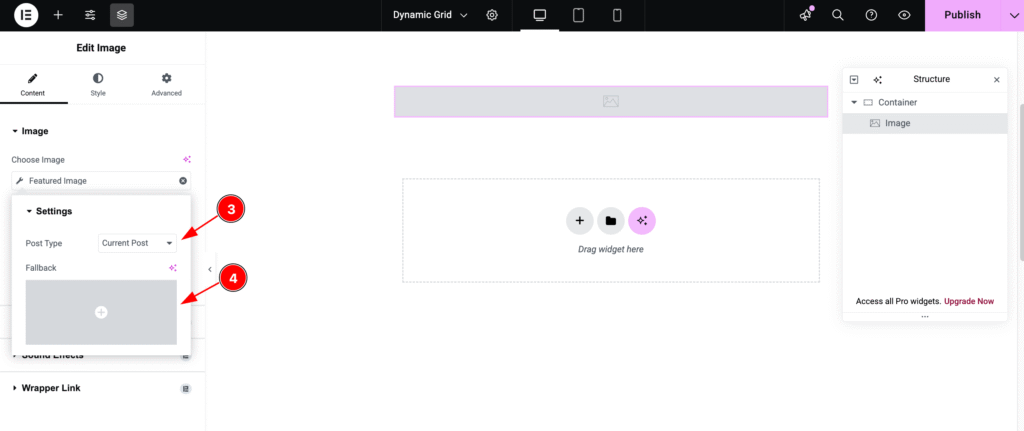Toggle the Structure layers icon

click(122, 15)
